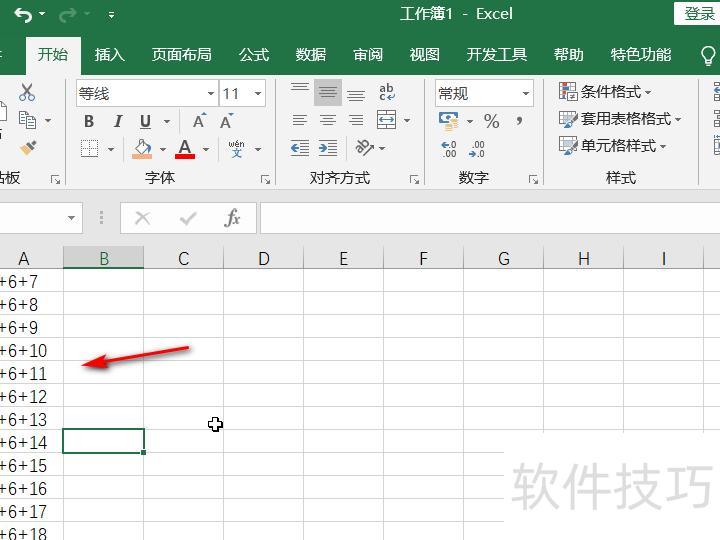The width and height of the screenshot is (720, 540).
Task: Toggle Italic formatting
Action: 118,121
